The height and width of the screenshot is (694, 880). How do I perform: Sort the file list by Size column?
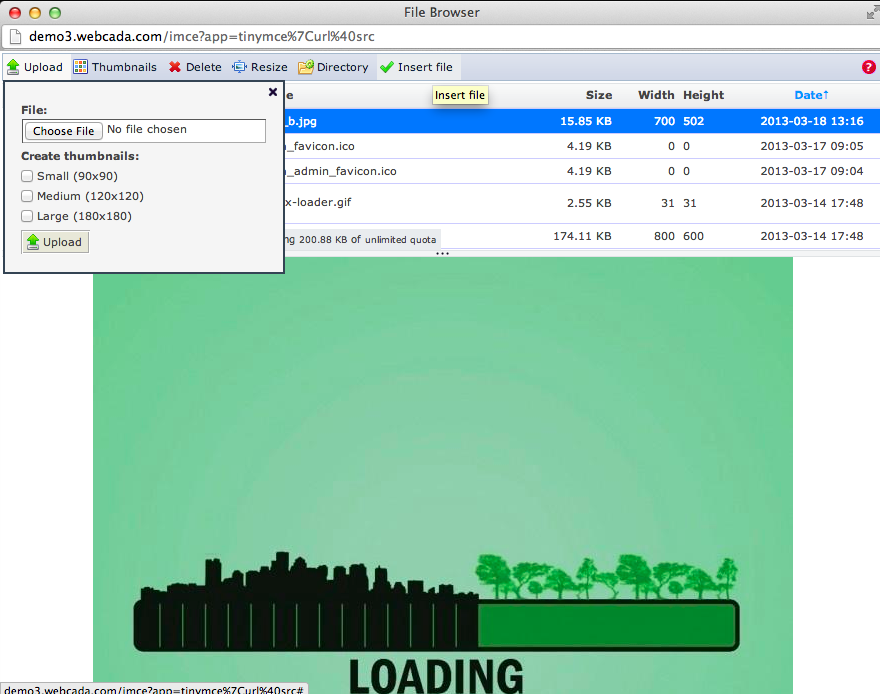pos(599,95)
